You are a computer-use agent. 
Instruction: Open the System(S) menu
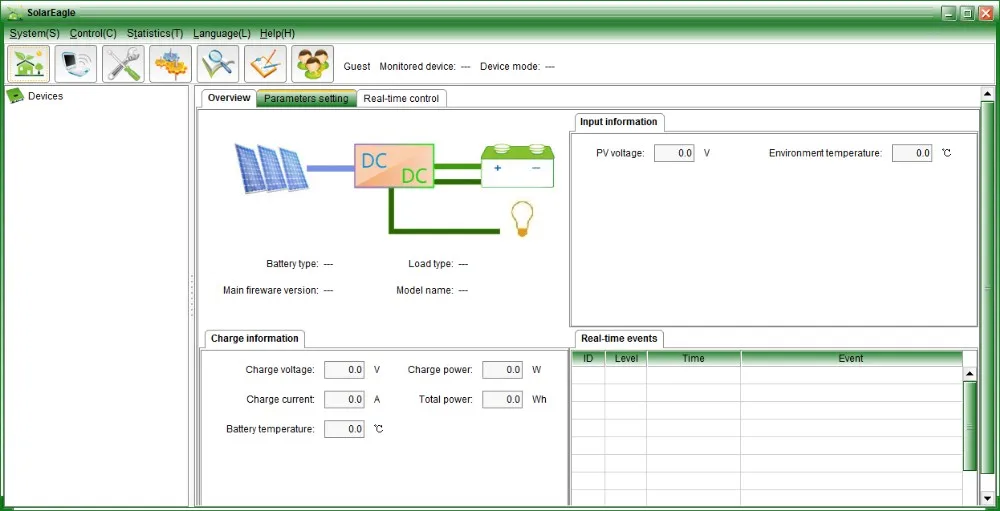tap(34, 33)
